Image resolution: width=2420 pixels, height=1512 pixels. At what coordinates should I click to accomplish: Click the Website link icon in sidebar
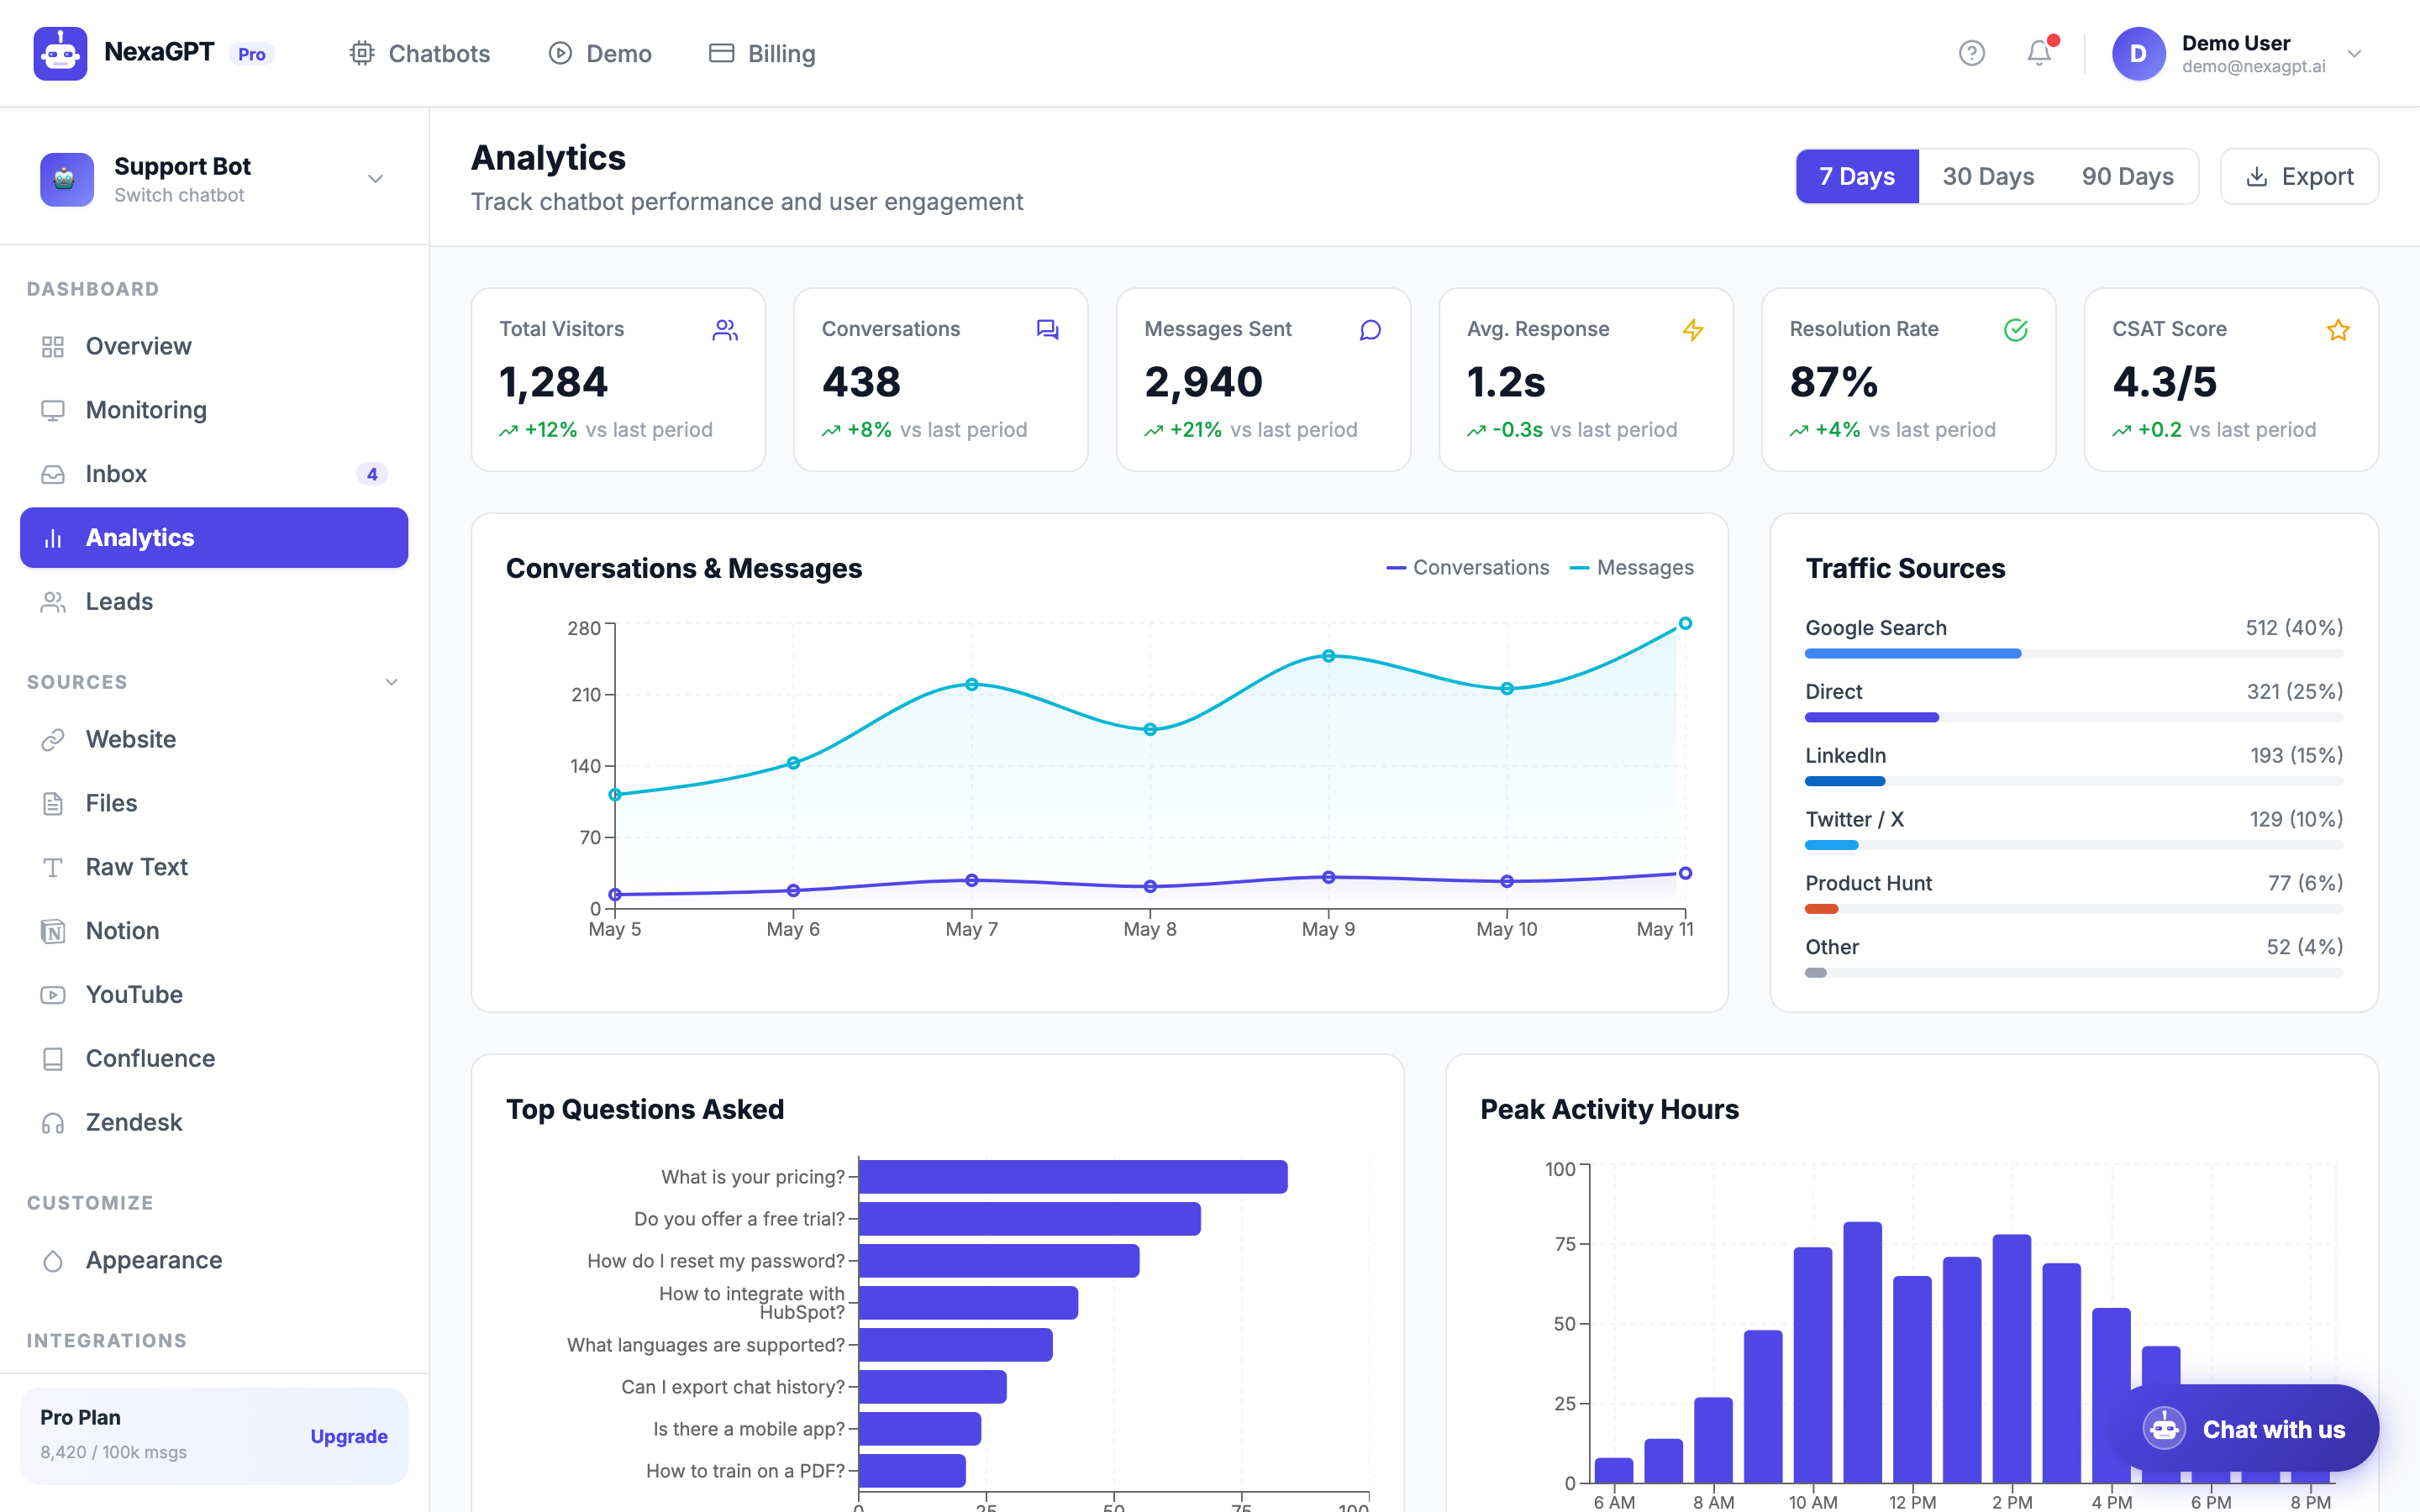[53, 740]
